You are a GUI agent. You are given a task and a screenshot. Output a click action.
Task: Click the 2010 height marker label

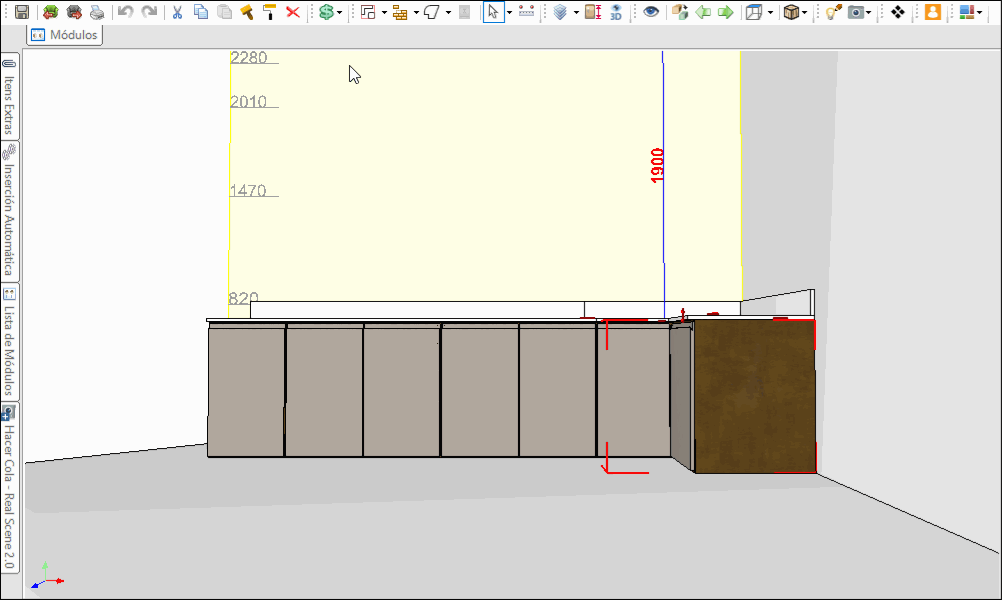coord(249,102)
